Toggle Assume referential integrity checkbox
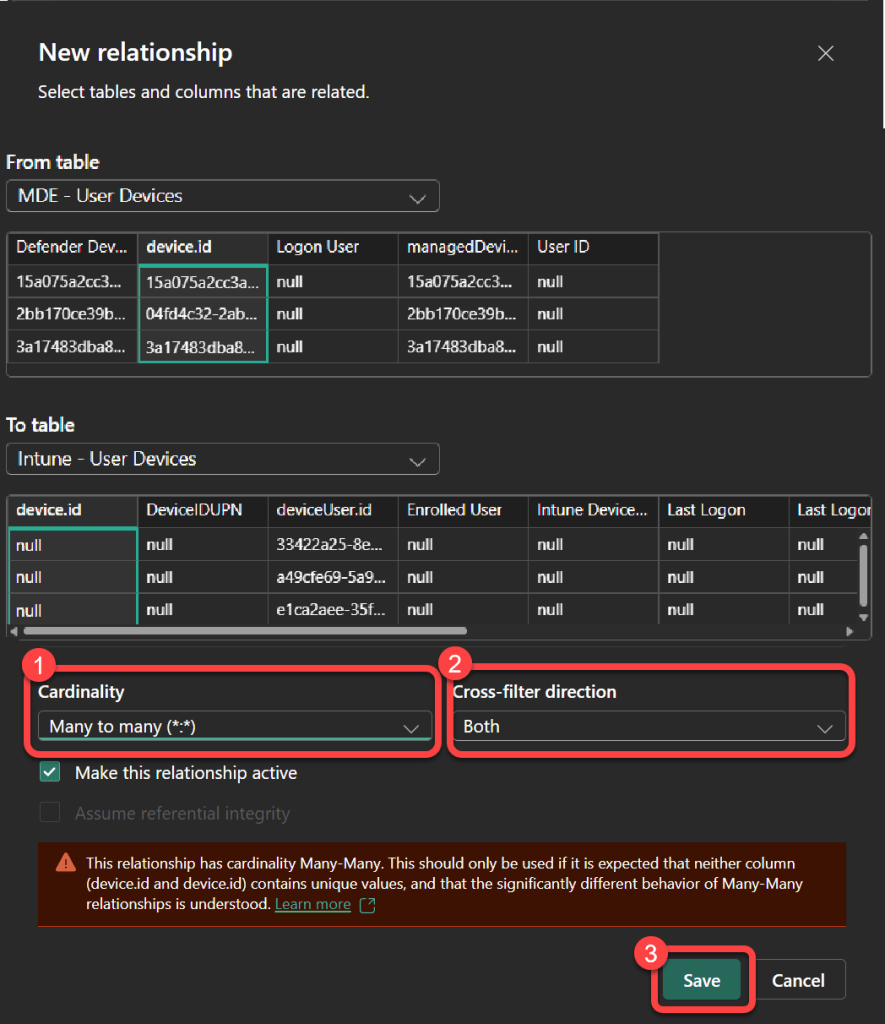 pyautogui.click(x=50, y=812)
